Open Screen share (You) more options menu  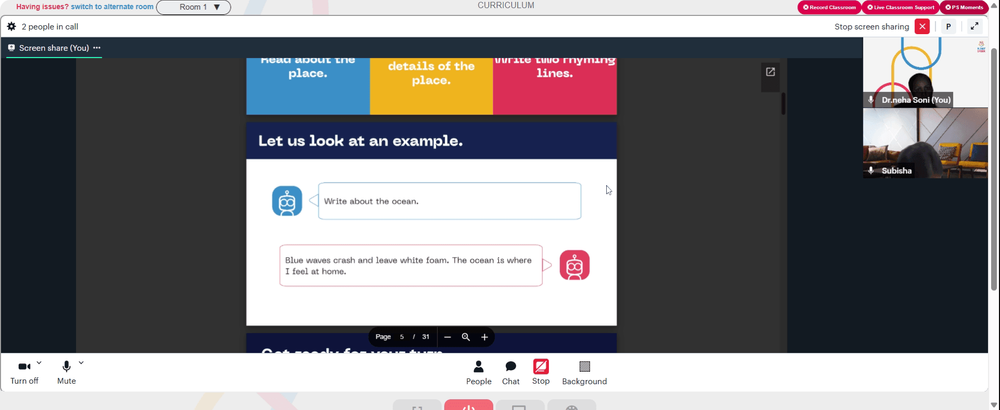click(x=97, y=48)
